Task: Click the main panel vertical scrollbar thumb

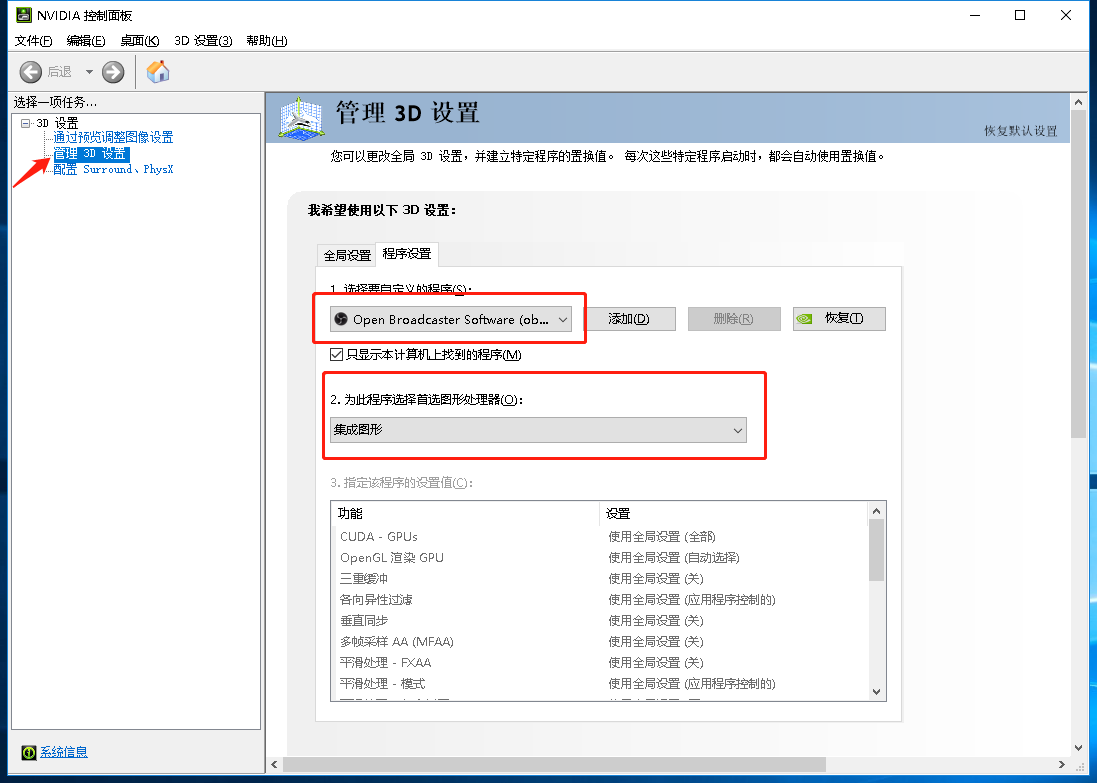Action: (x=1078, y=274)
